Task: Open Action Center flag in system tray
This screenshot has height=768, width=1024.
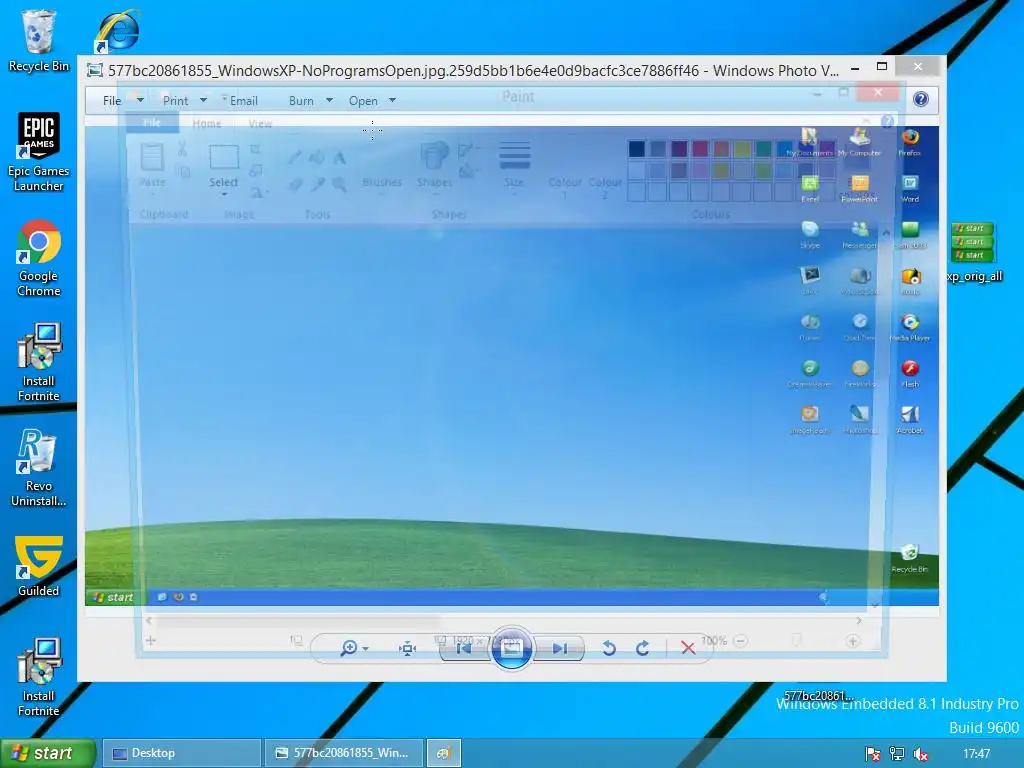Action: pyautogui.click(x=872, y=754)
